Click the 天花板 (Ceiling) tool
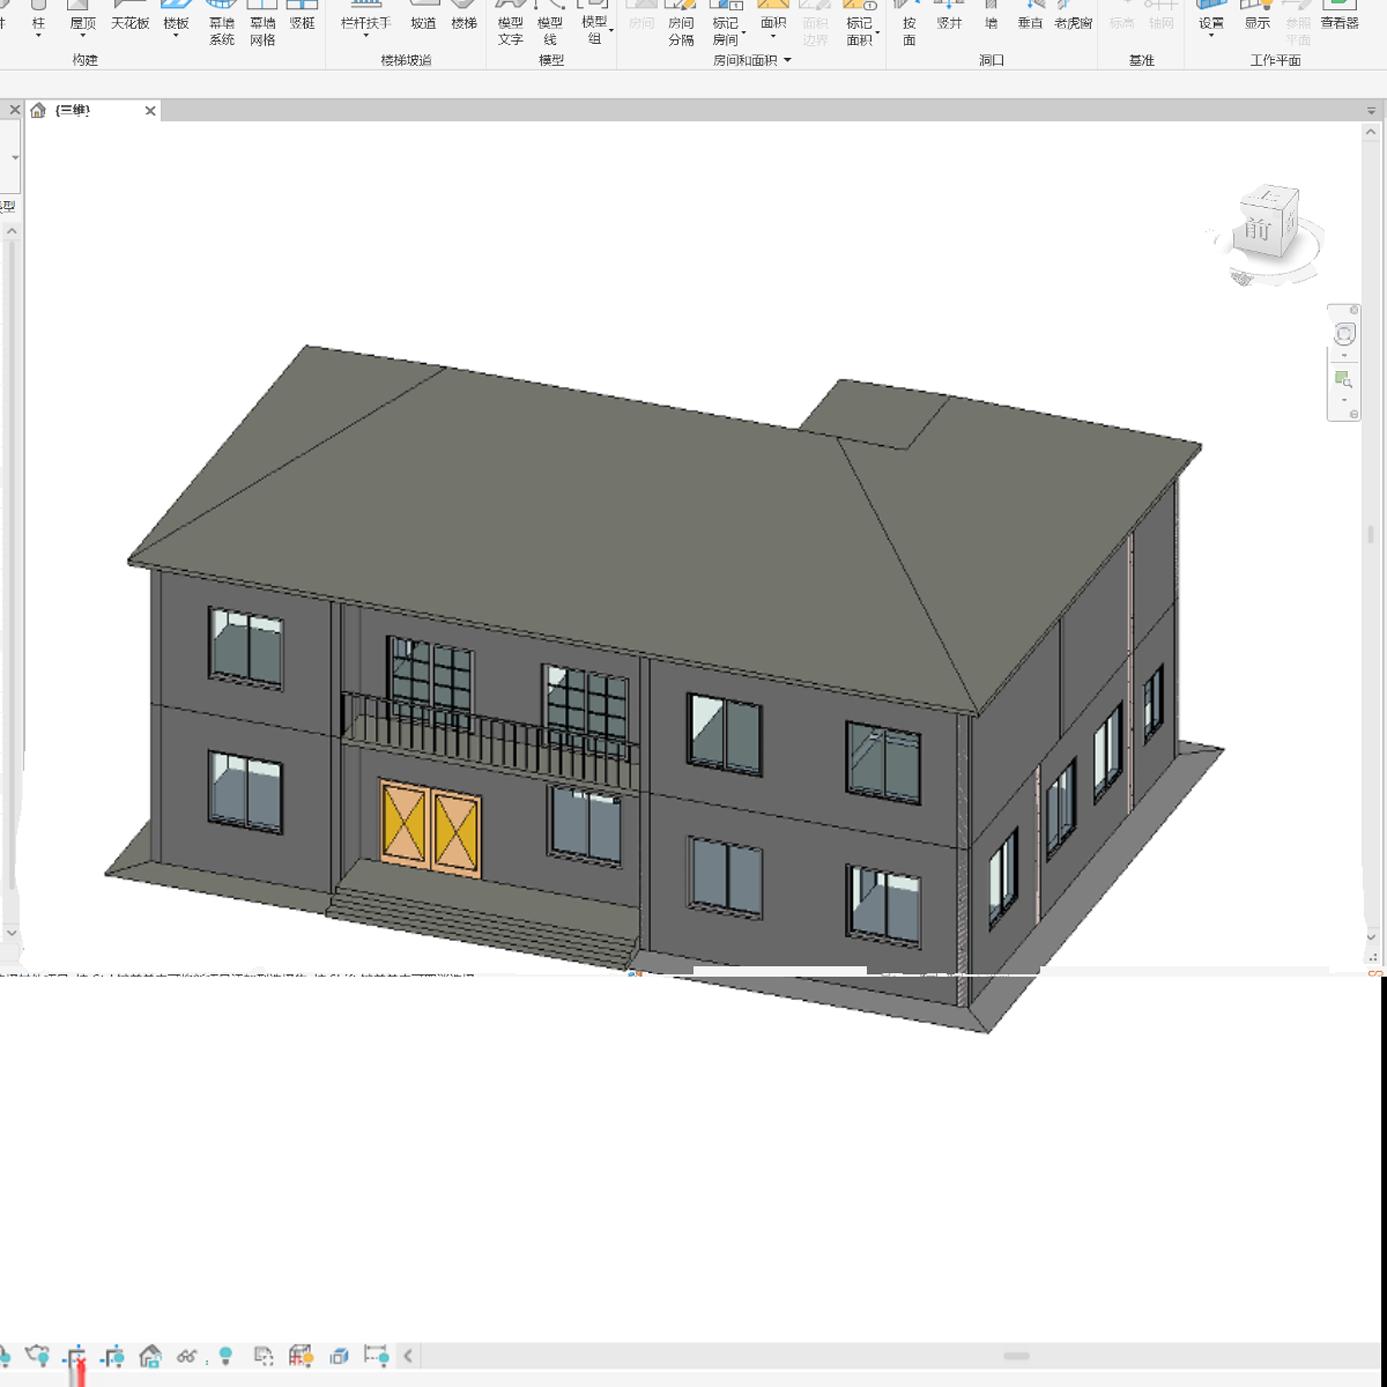 click(x=130, y=20)
